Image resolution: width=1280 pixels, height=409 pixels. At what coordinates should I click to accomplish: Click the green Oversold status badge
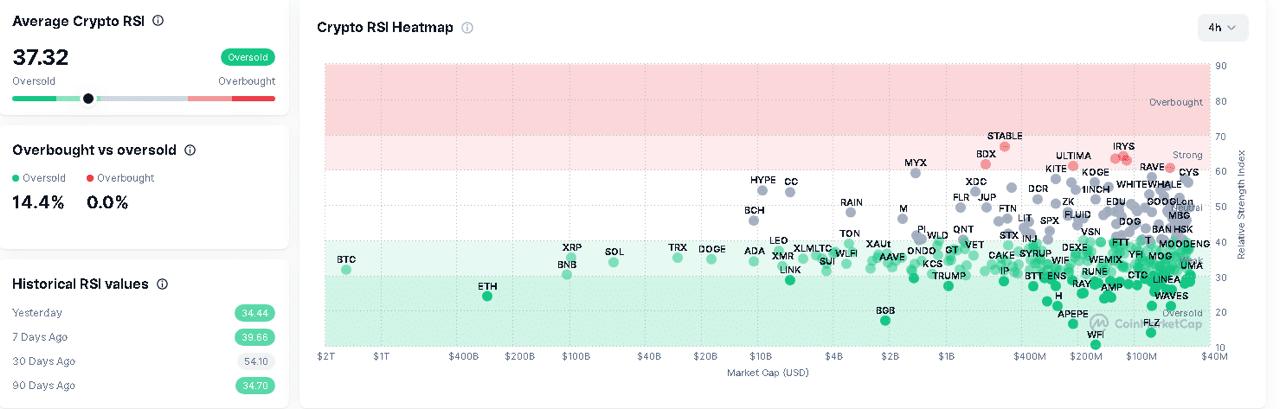coord(248,57)
